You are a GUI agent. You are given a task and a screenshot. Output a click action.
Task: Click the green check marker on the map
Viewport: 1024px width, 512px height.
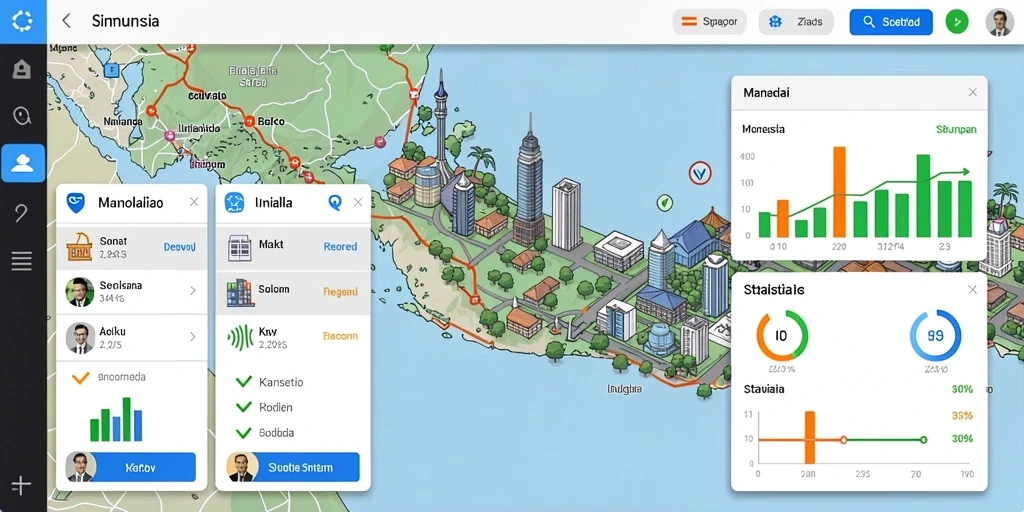(x=665, y=202)
